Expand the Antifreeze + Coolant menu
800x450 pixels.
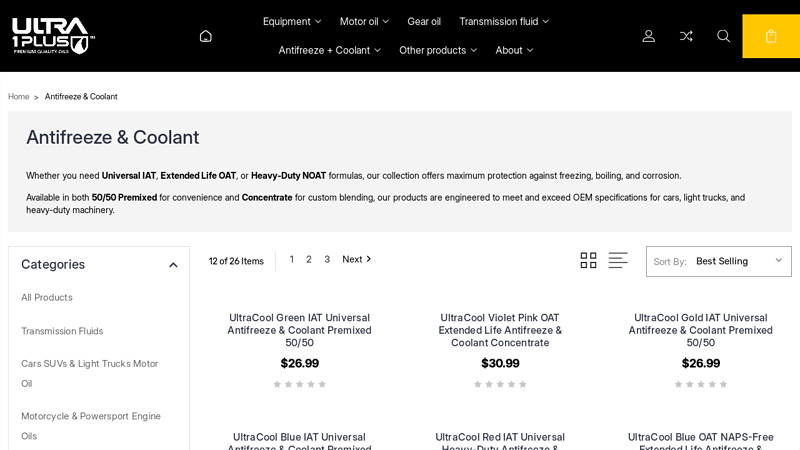coord(329,50)
